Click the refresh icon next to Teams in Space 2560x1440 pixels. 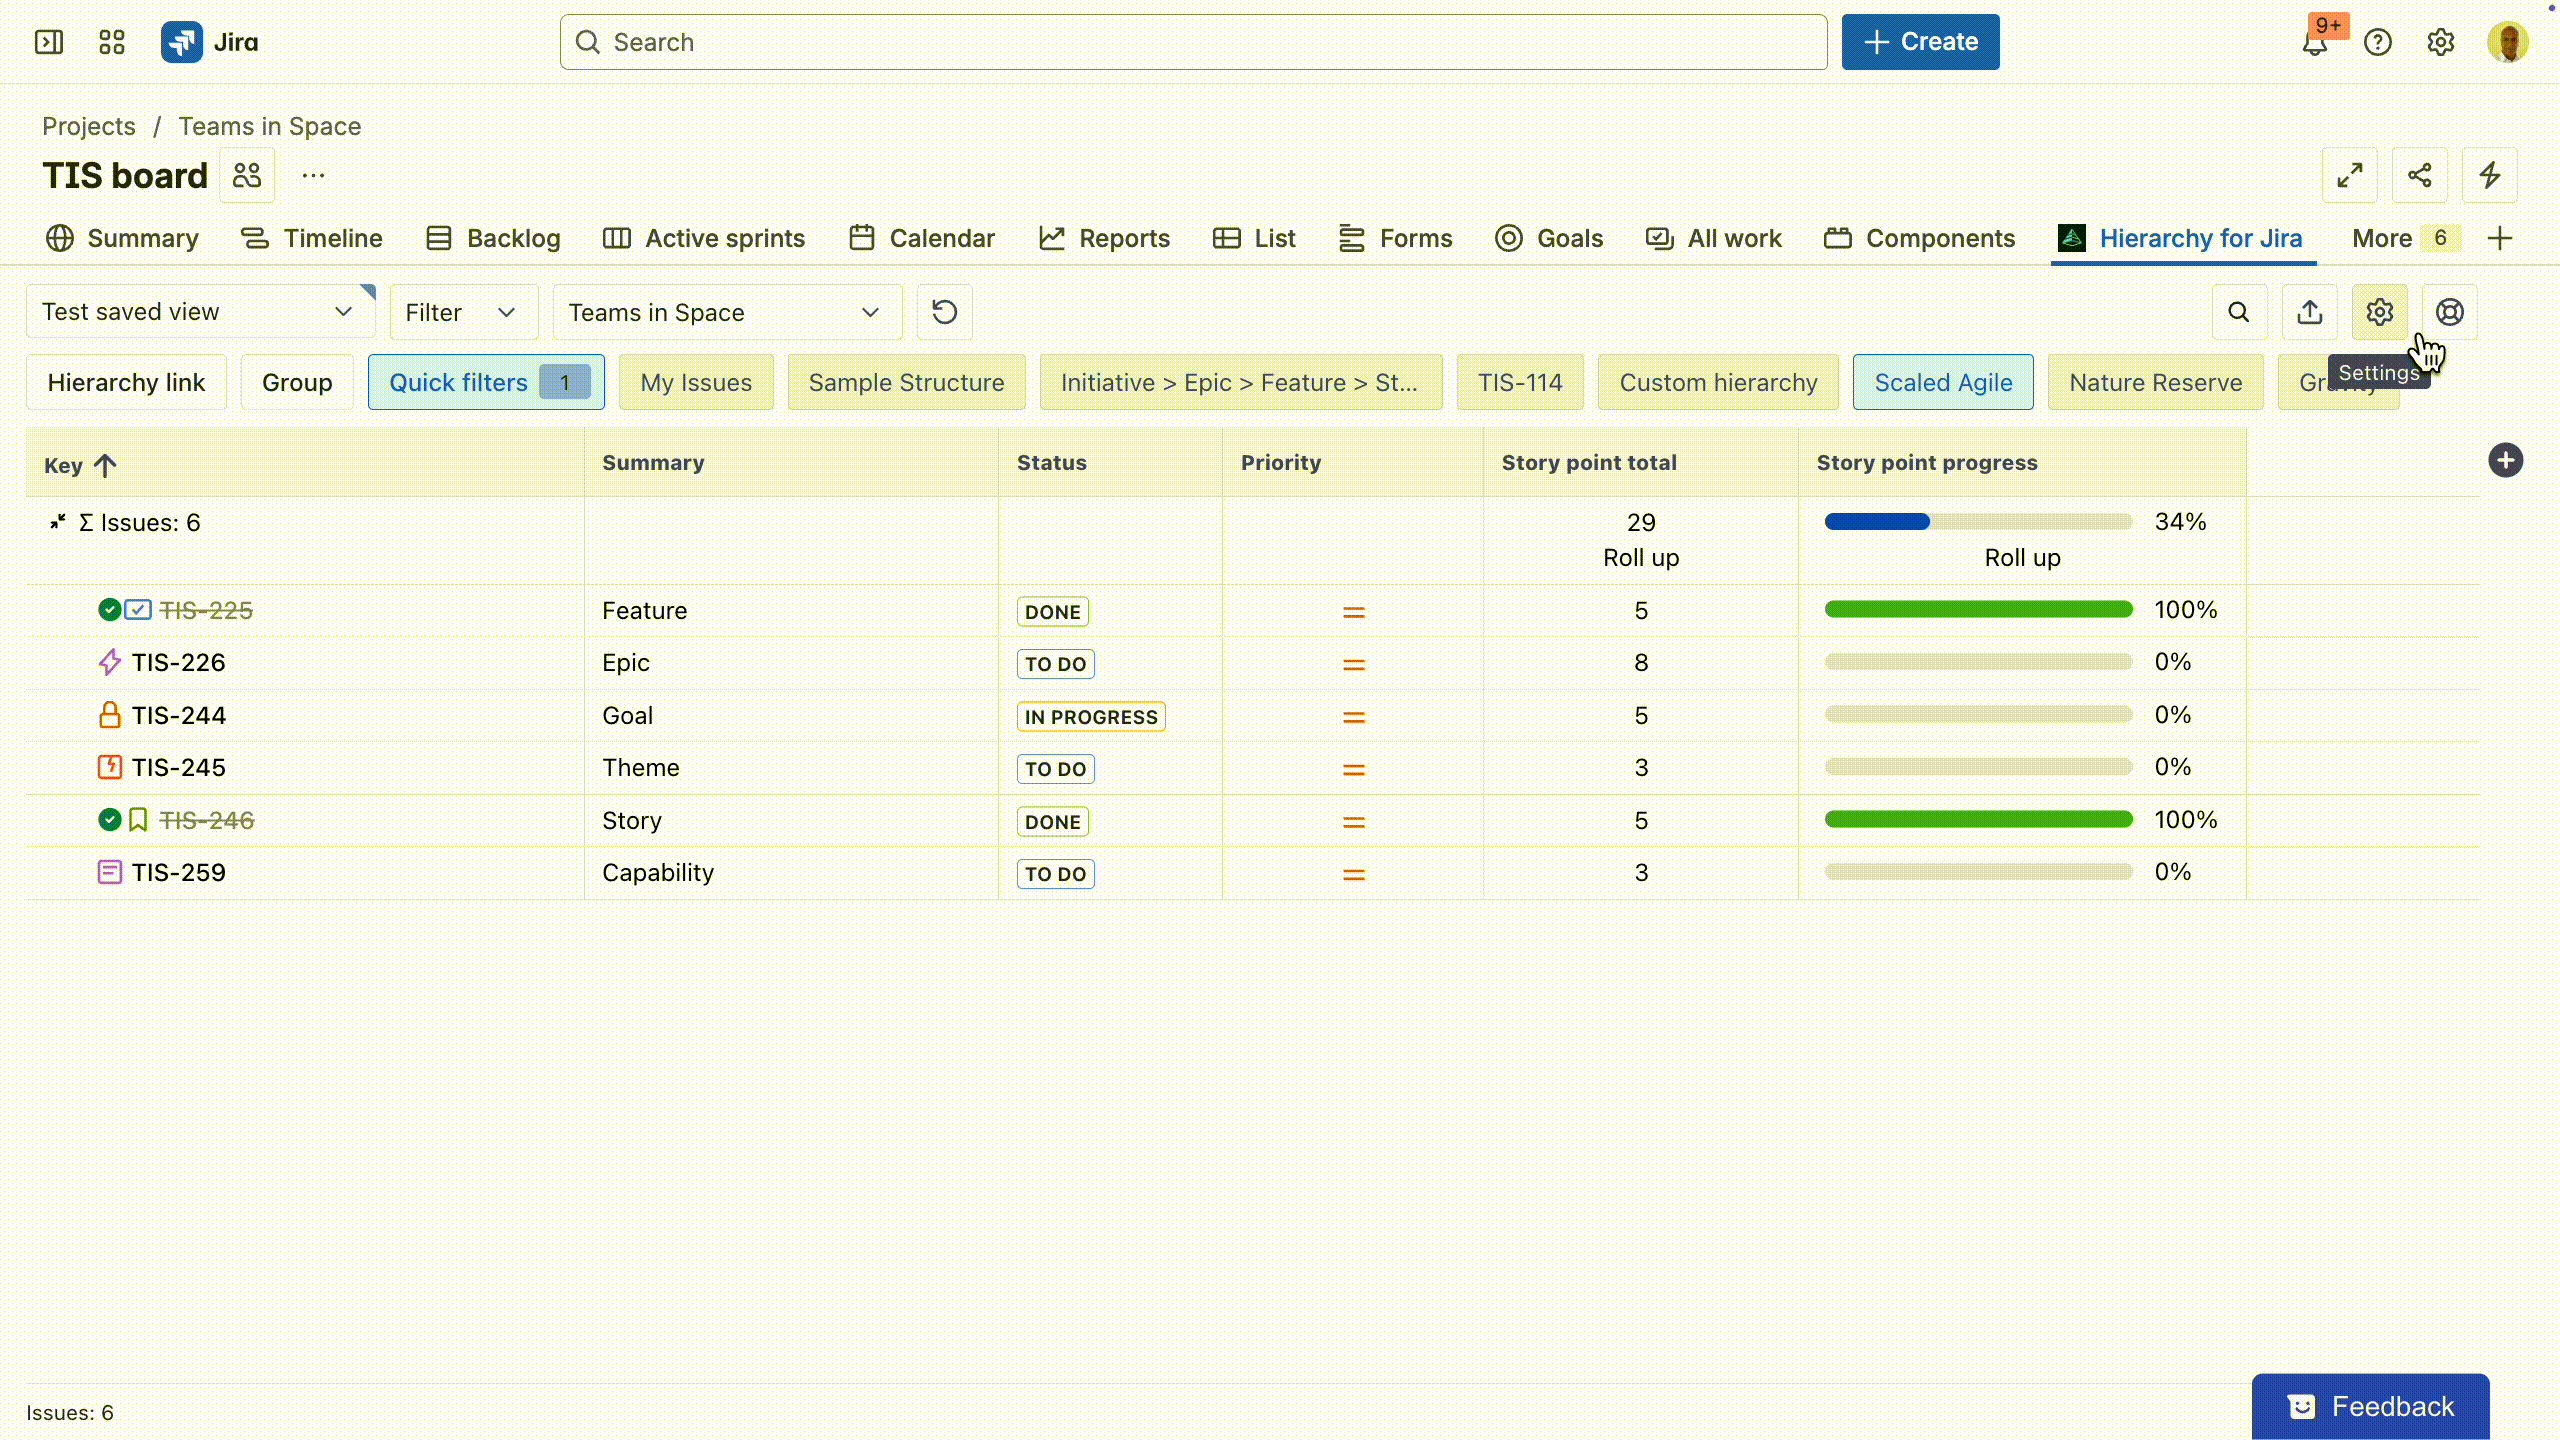pyautogui.click(x=945, y=312)
